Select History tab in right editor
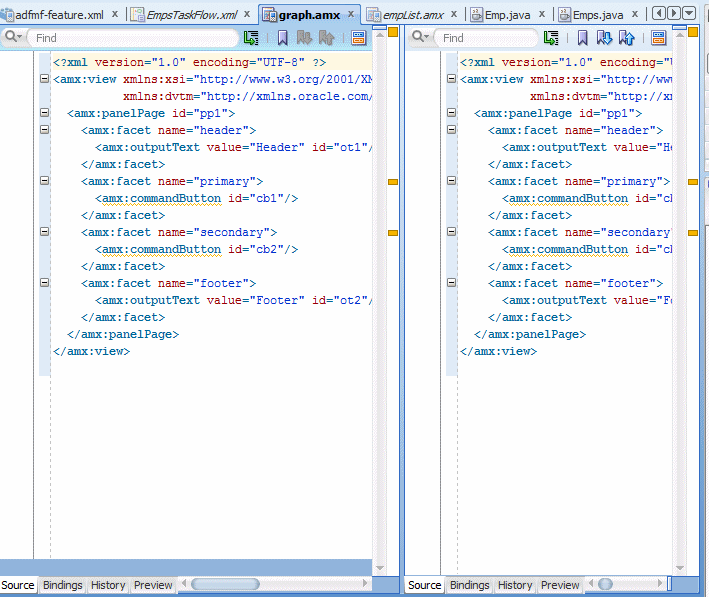This screenshot has width=709, height=597. click(515, 585)
